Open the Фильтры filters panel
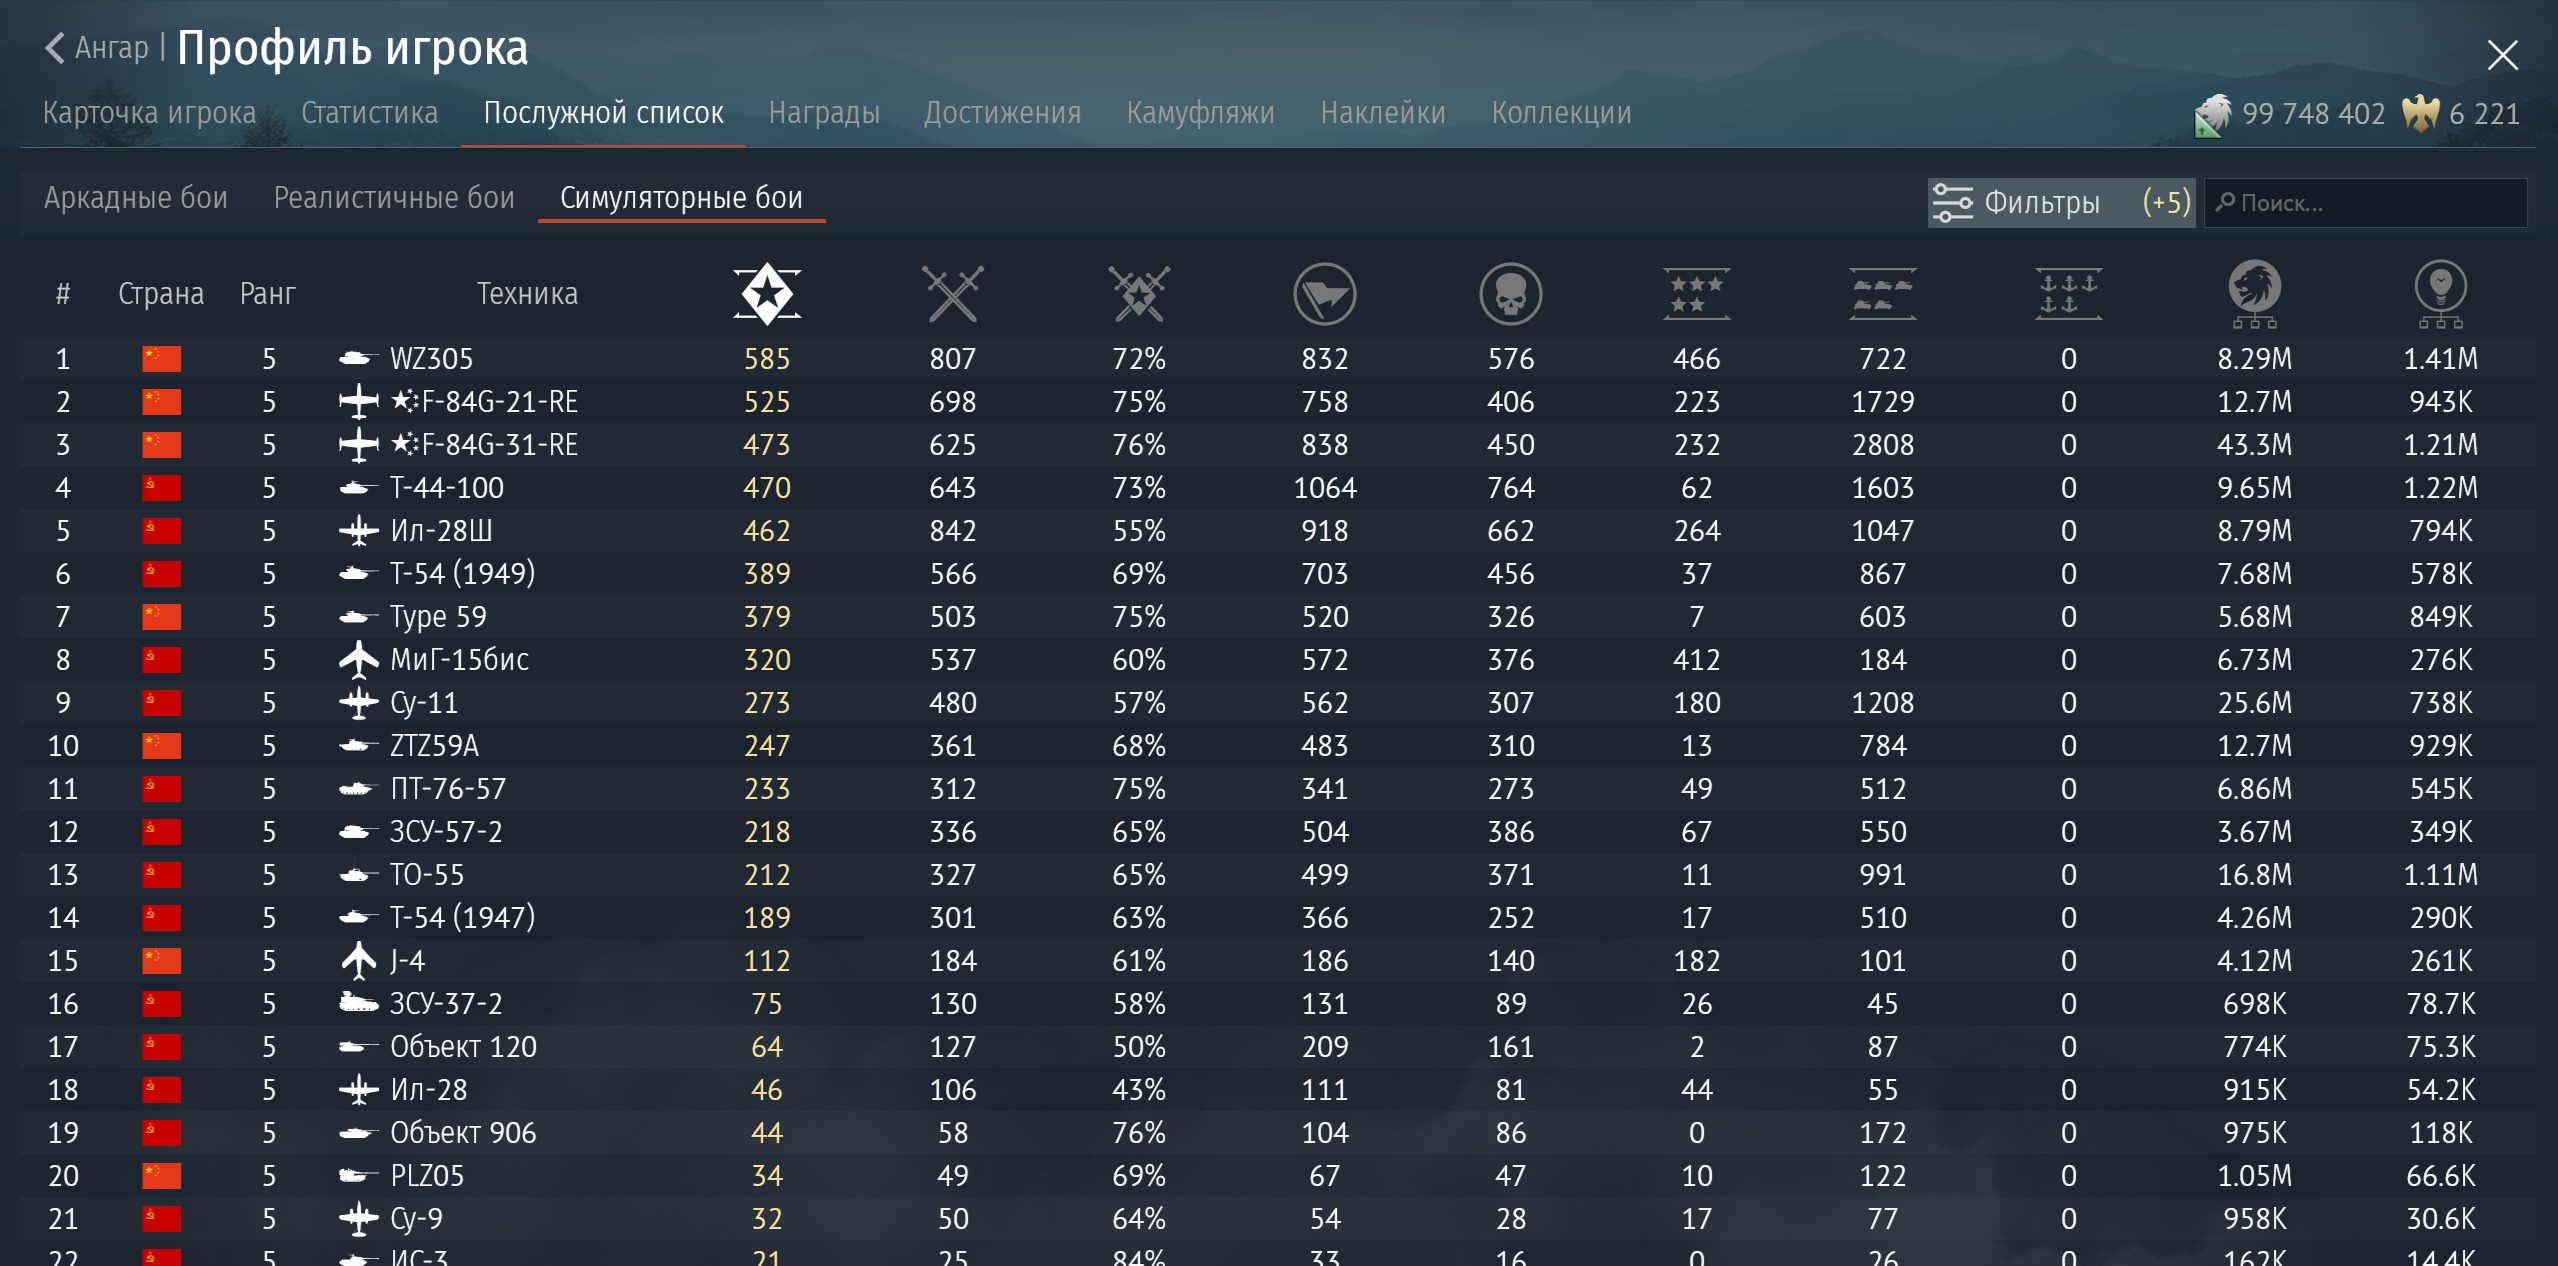2558x1266 pixels. [x=2060, y=203]
